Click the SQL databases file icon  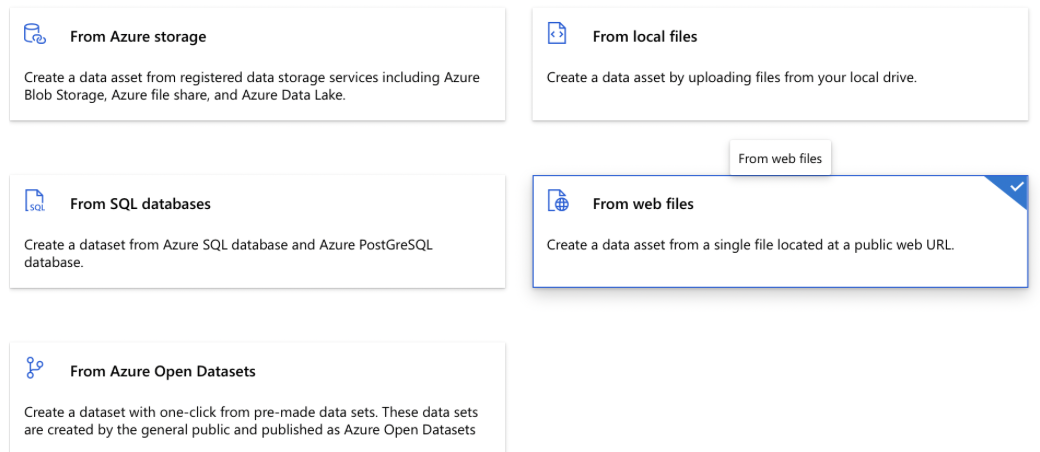pos(35,202)
